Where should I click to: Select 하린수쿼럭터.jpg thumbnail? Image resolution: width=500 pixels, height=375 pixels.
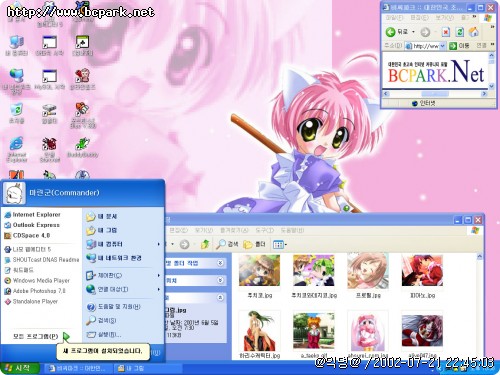tap(260, 331)
